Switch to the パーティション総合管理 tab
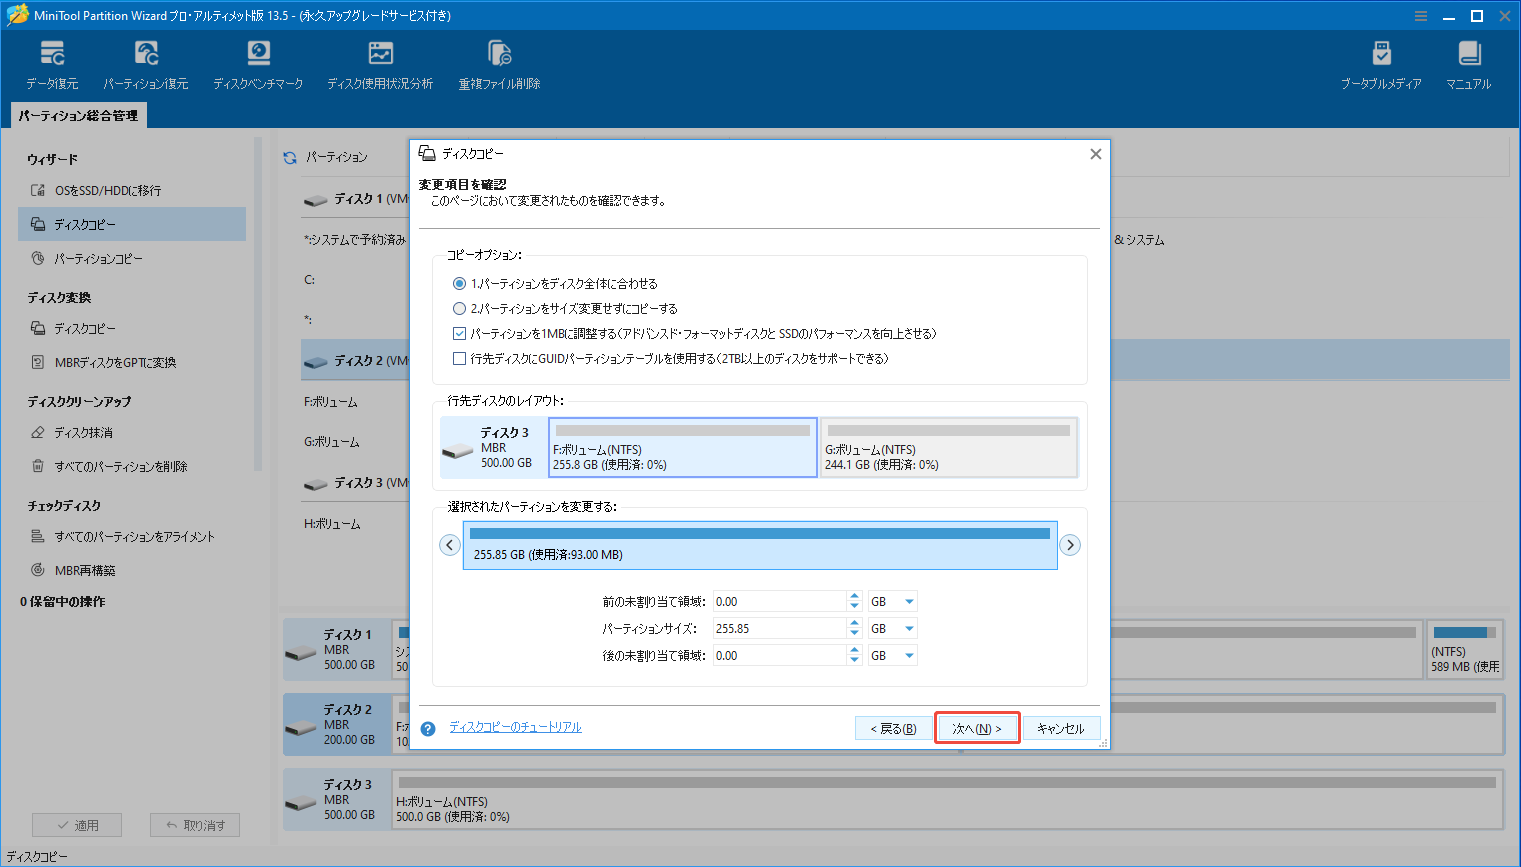Viewport: 1521px width, 867px height. coord(77,115)
